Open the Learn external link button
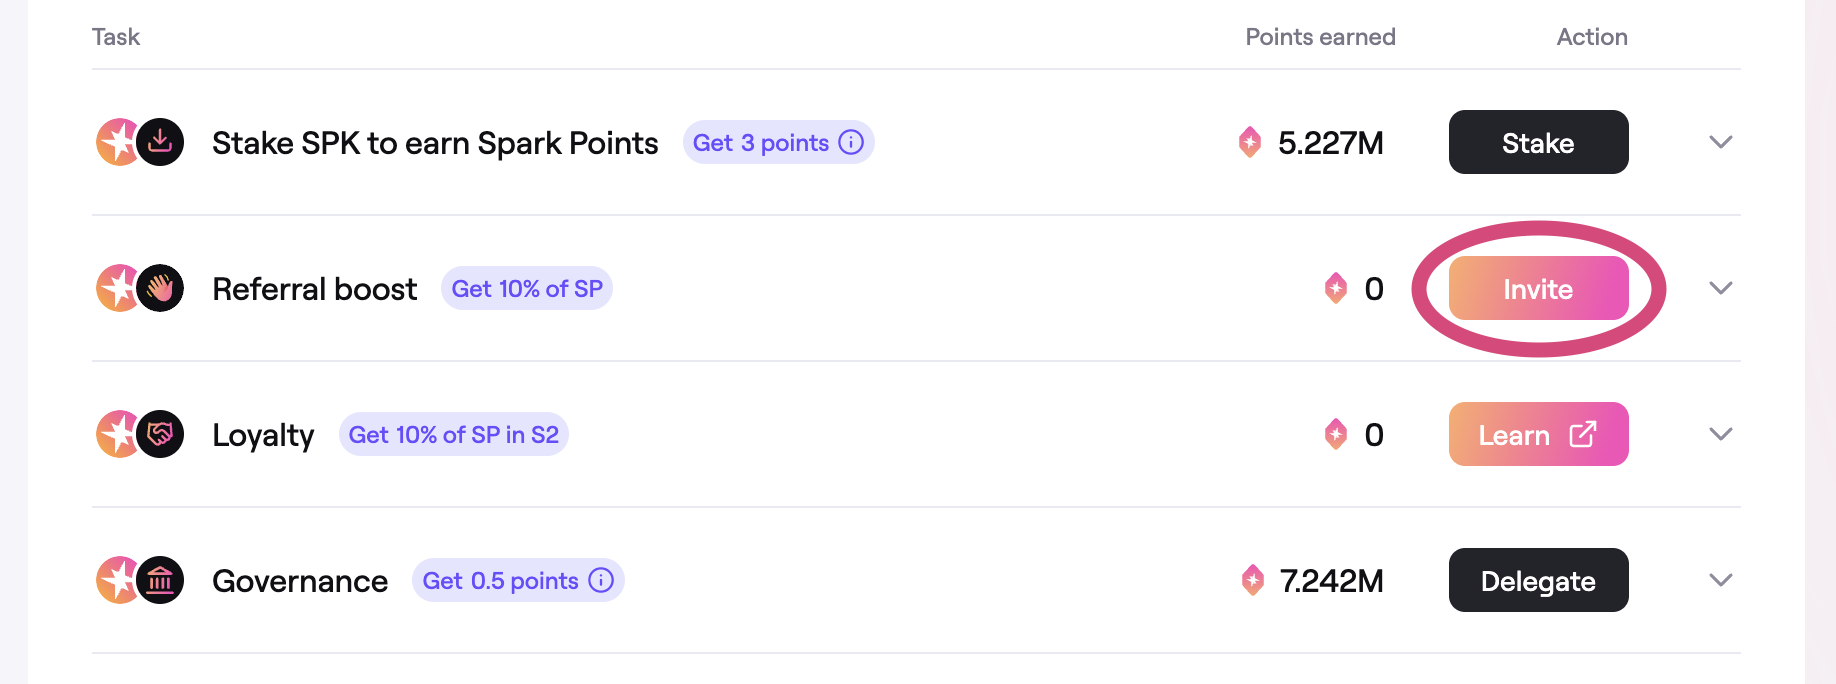This screenshot has width=1836, height=684. (1538, 434)
